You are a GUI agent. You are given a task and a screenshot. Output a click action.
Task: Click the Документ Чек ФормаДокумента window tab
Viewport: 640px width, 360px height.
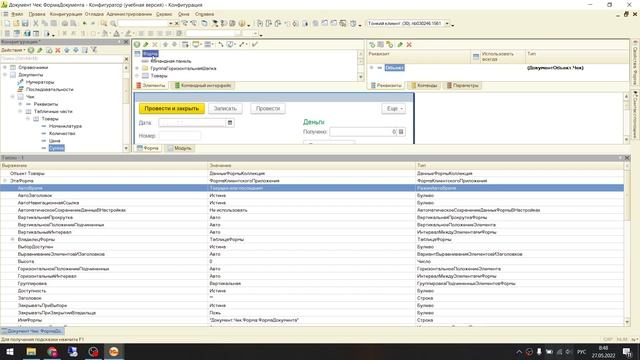point(32,331)
